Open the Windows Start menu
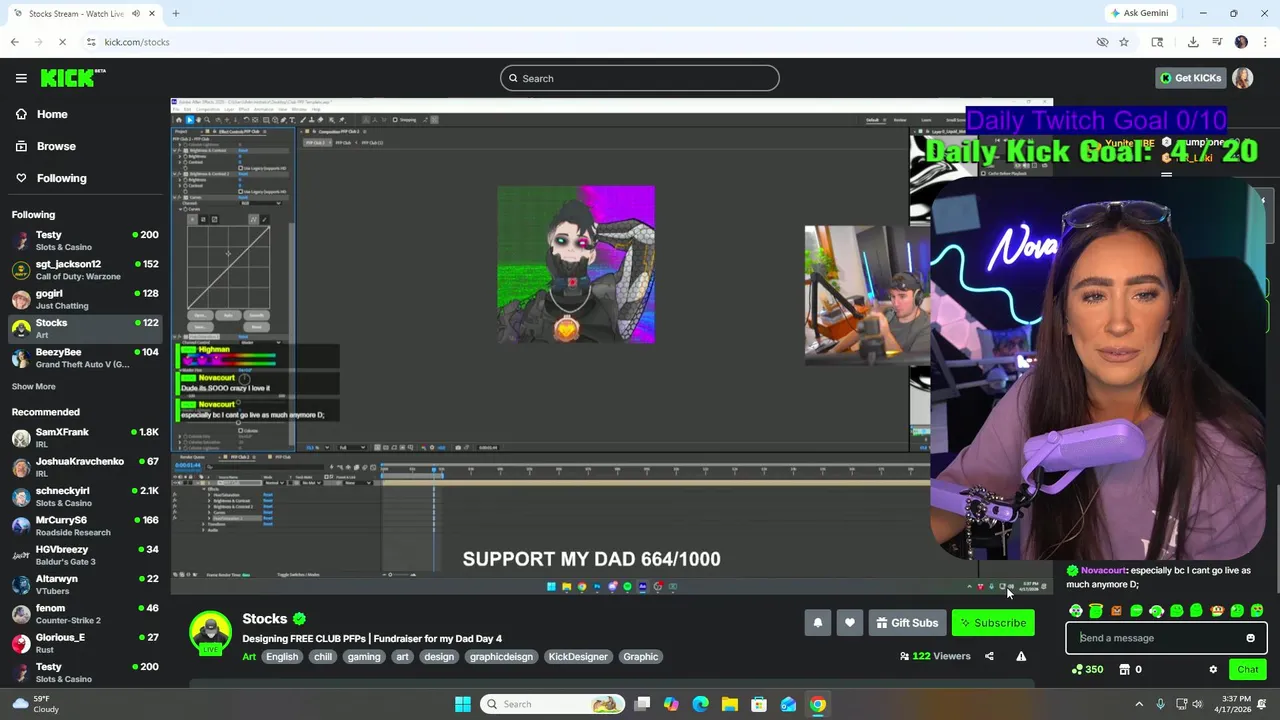Viewport: 1280px width, 720px height. click(462, 704)
